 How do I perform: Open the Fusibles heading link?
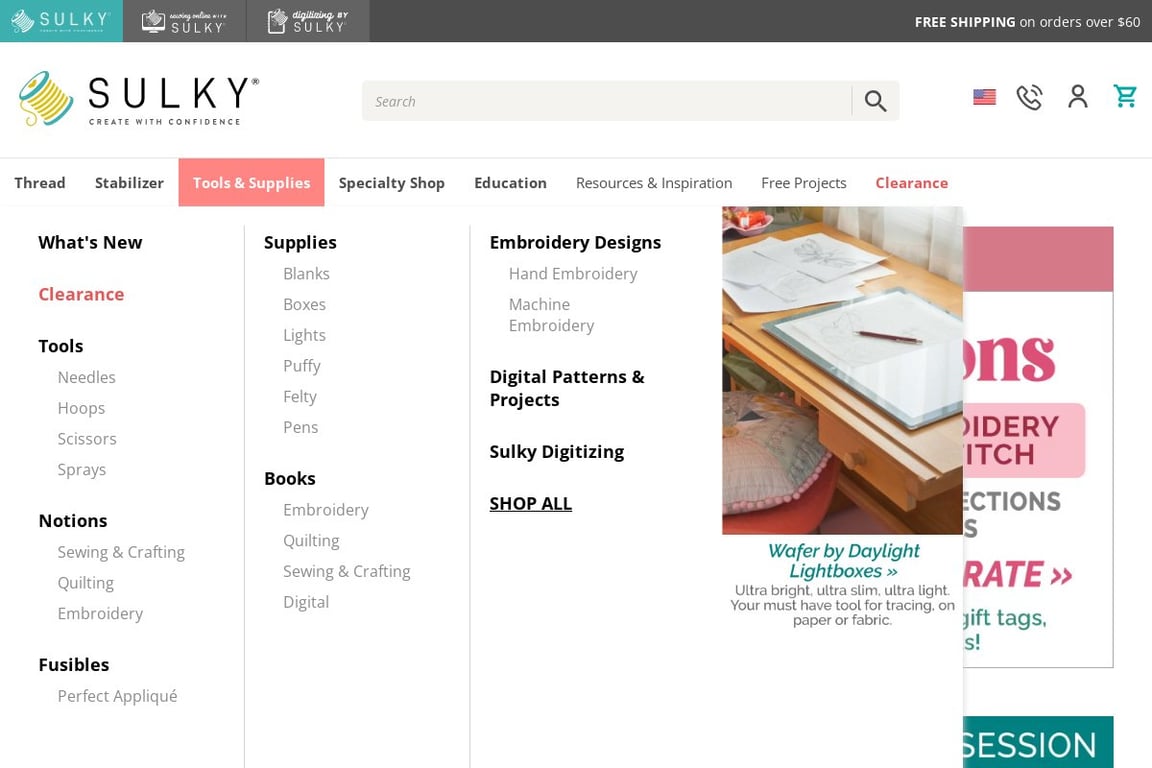pos(74,664)
